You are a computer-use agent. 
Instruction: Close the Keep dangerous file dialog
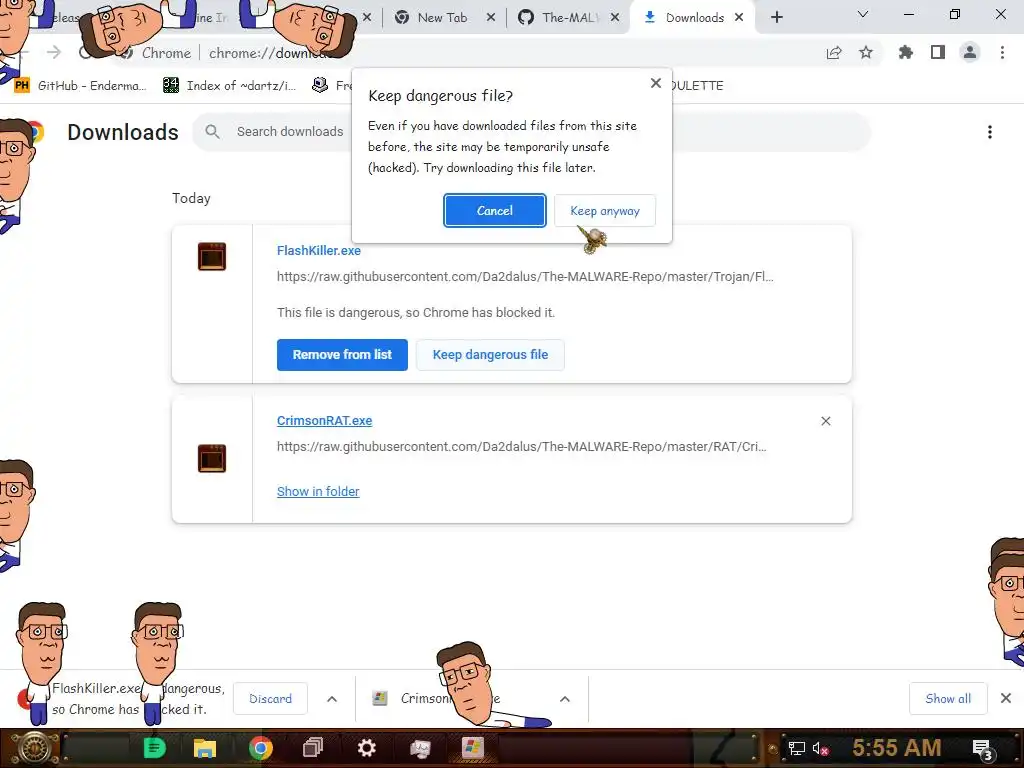point(656,83)
